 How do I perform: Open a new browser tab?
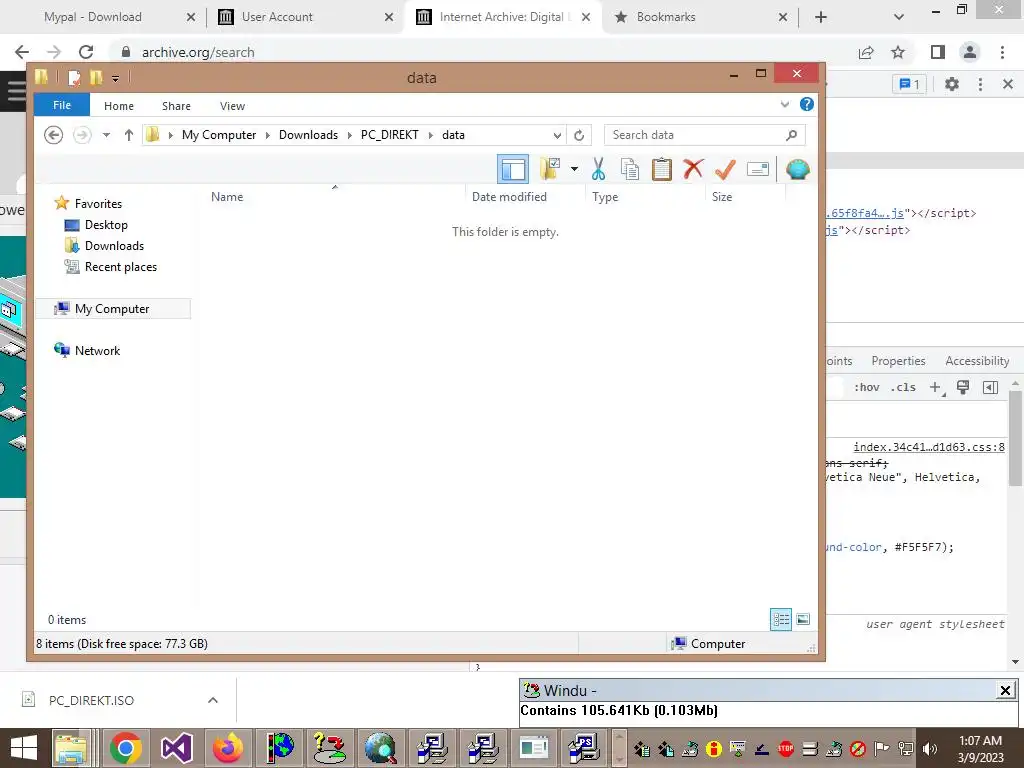tap(821, 18)
